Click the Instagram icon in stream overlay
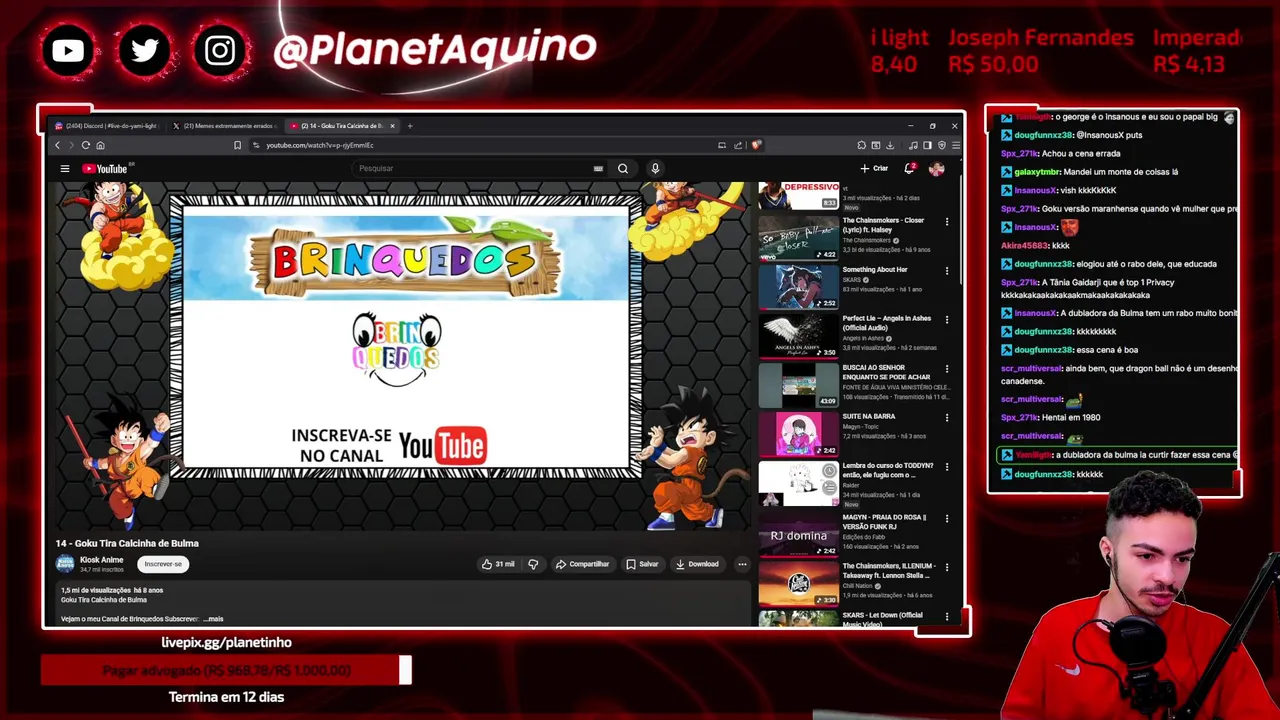 coord(220,50)
